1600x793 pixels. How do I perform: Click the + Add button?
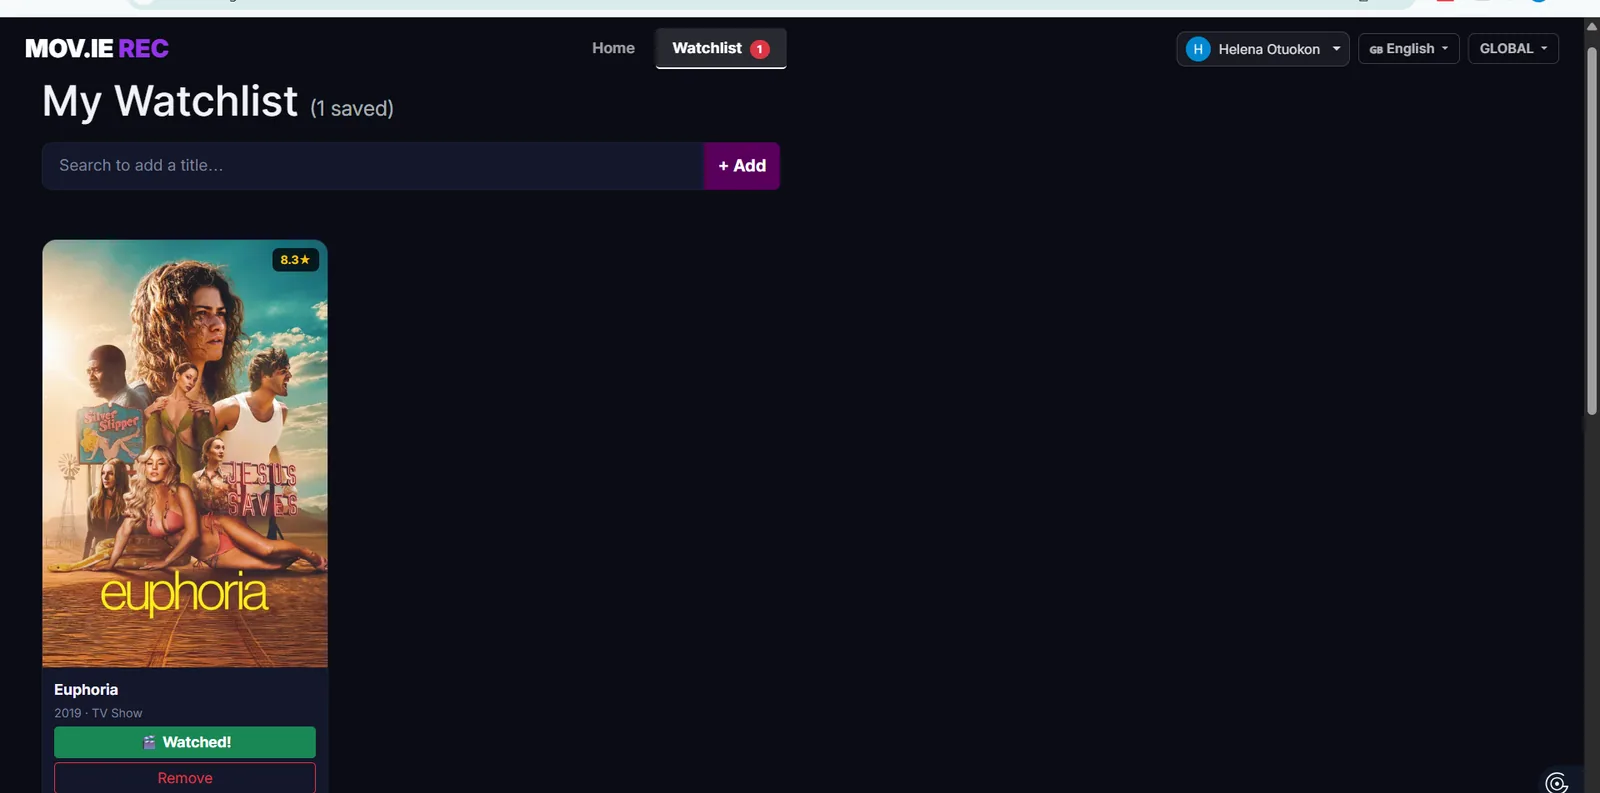[742, 166]
